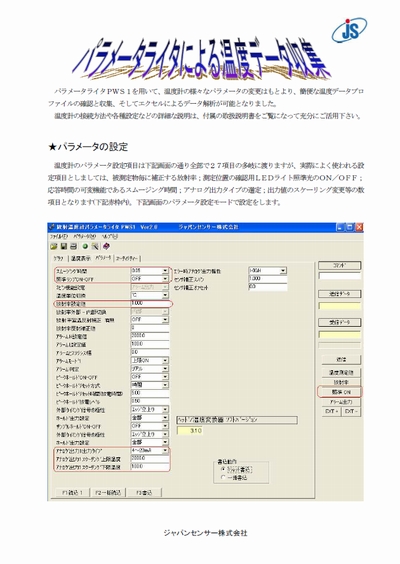Viewport: 400px width, 564px height.
Task: Click the yellow version field showing 3.10
Action: 190,431
